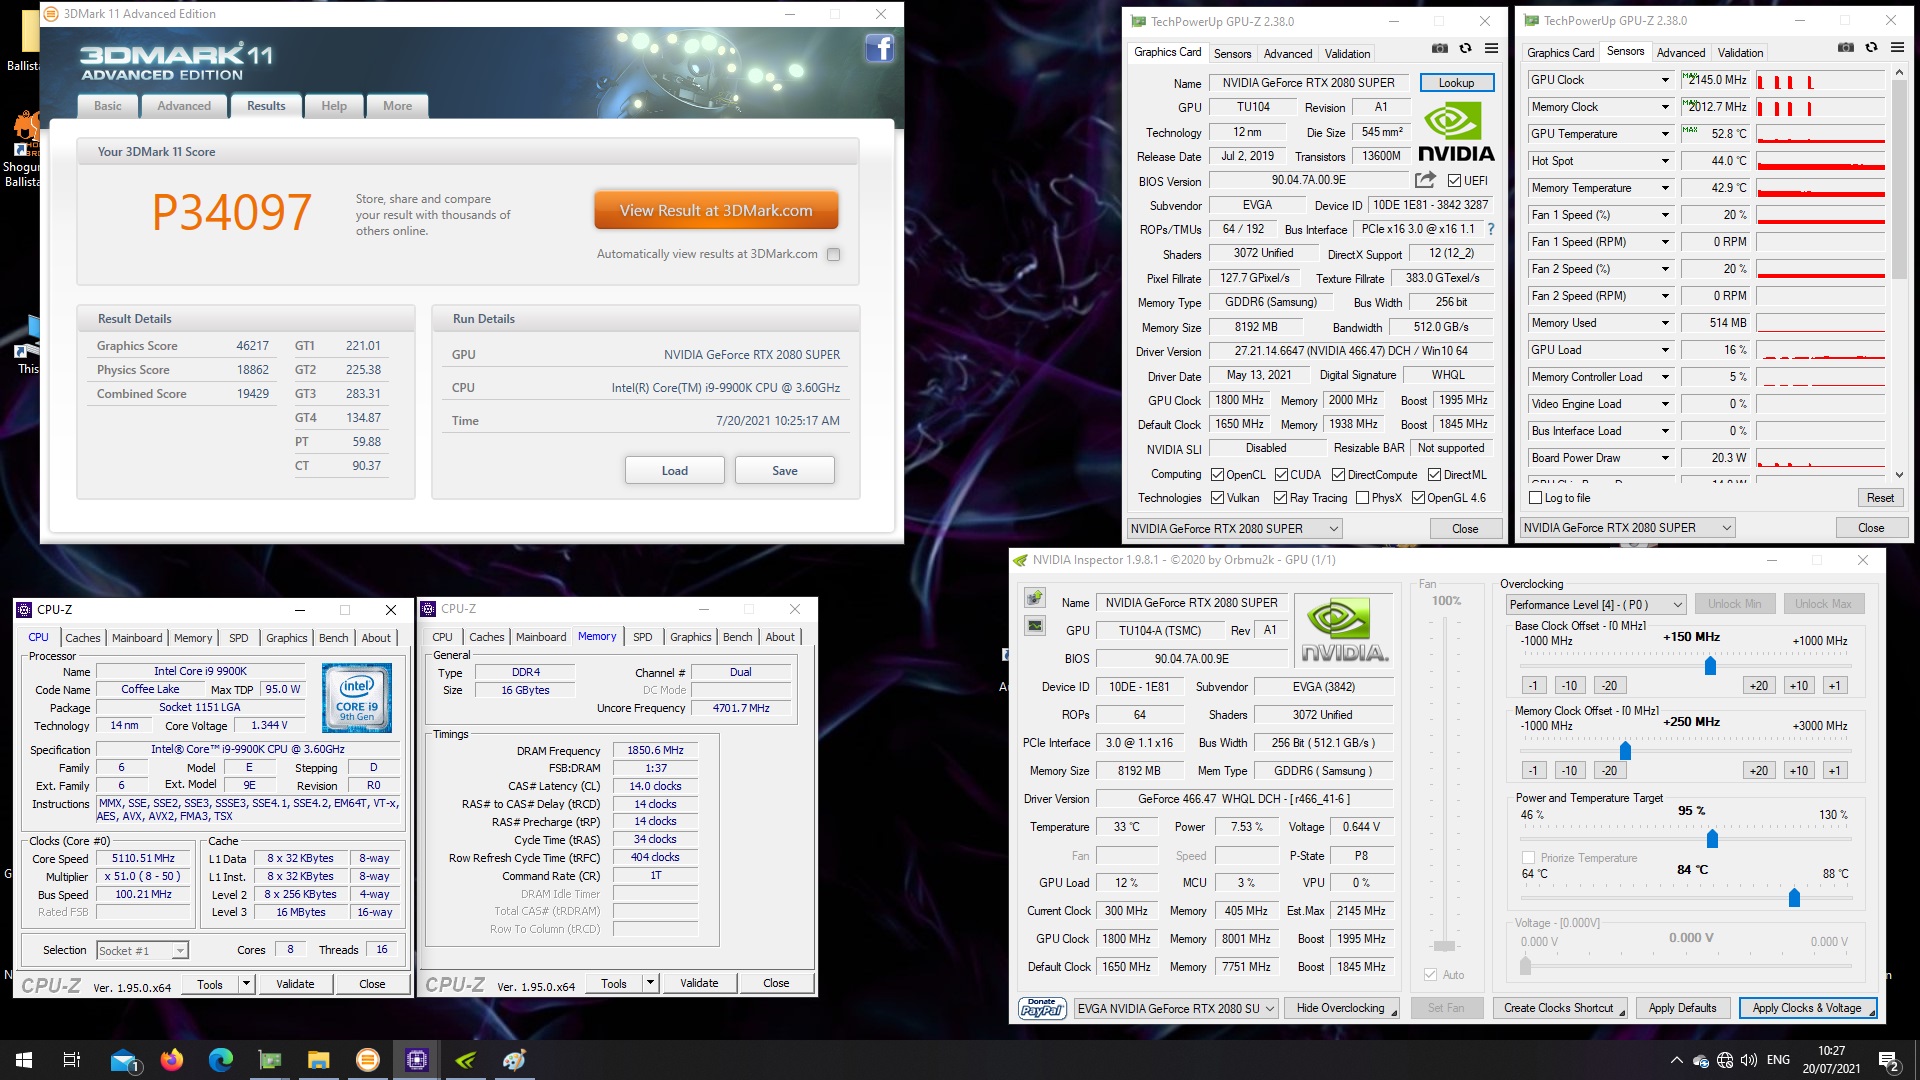Viewport: 1920px width, 1080px height.
Task: Toggle UEFI checkbox in GPU-Z
Action: [1454, 181]
